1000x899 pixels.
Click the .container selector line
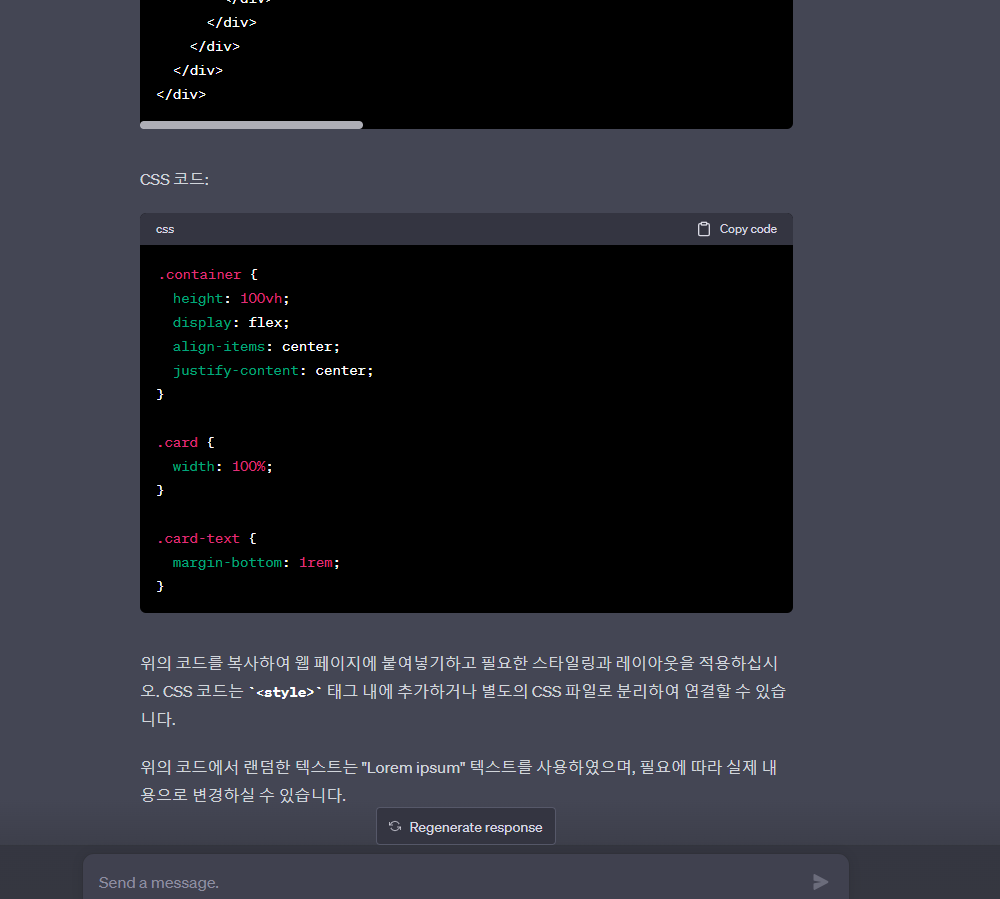(x=207, y=275)
